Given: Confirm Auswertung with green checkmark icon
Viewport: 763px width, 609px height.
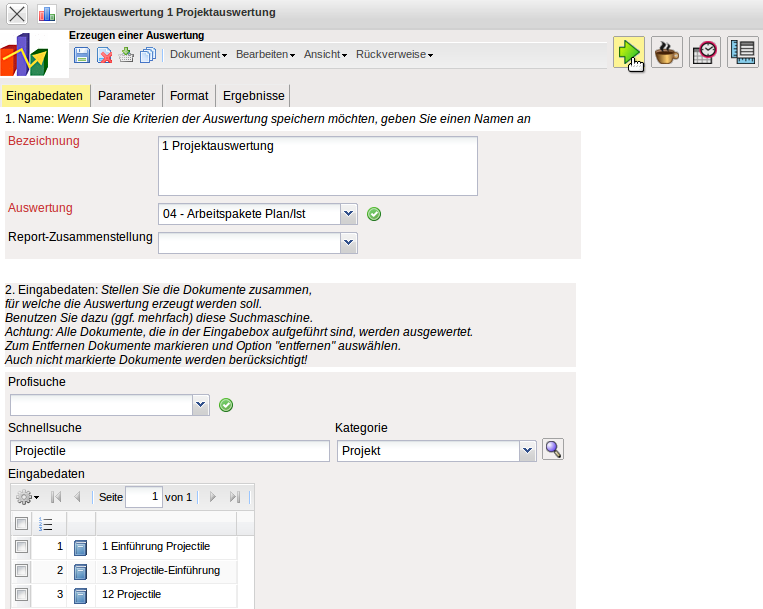Looking at the screenshot, I should click(374, 213).
